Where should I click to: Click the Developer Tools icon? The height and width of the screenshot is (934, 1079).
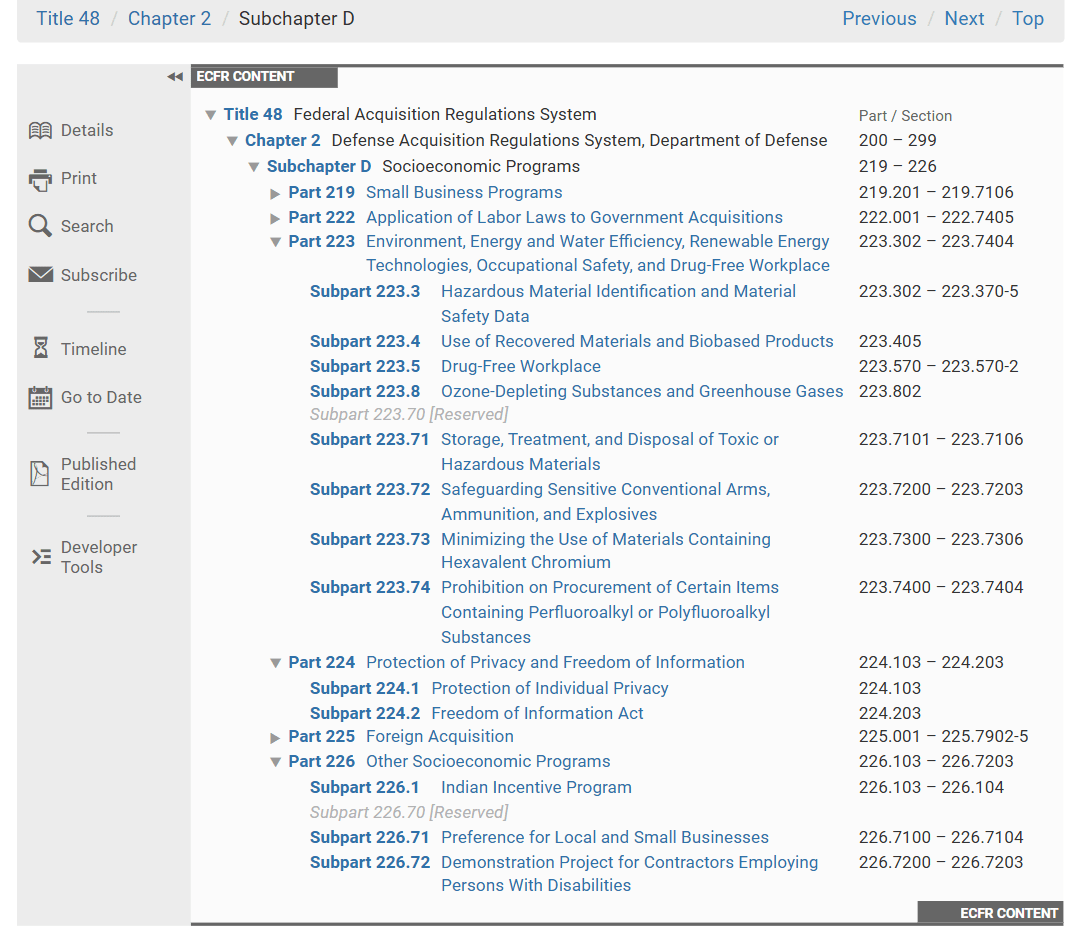[41, 556]
